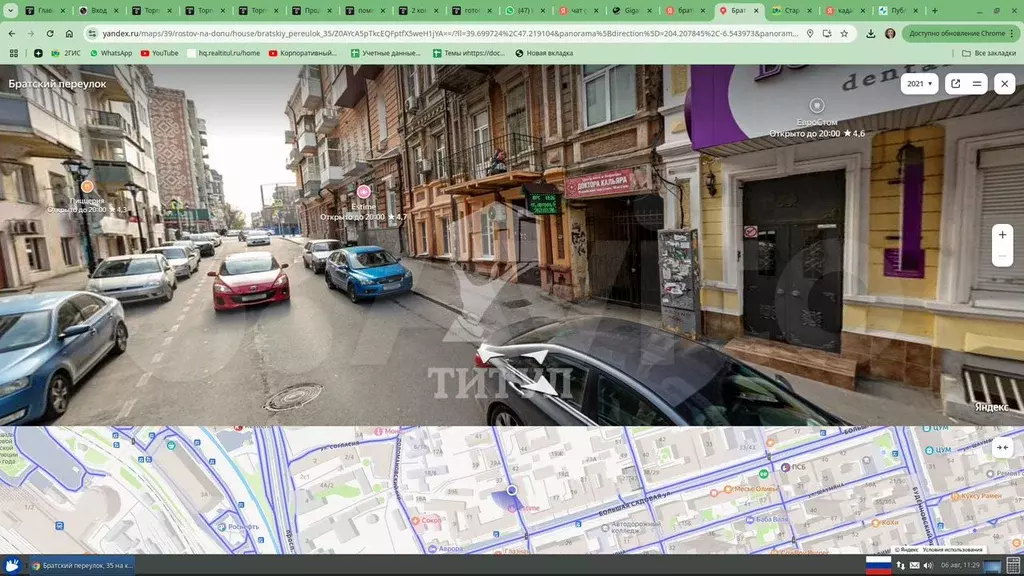The height and width of the screenshot is (576, 1024).
Task: Expand the mini map with arrows button
Action: pos(1002,447)
